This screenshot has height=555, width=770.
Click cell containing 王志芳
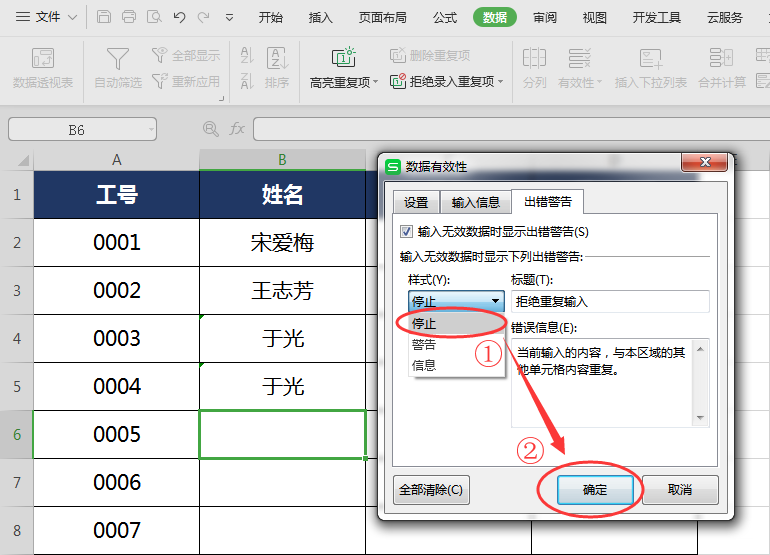tap(282, 291)
